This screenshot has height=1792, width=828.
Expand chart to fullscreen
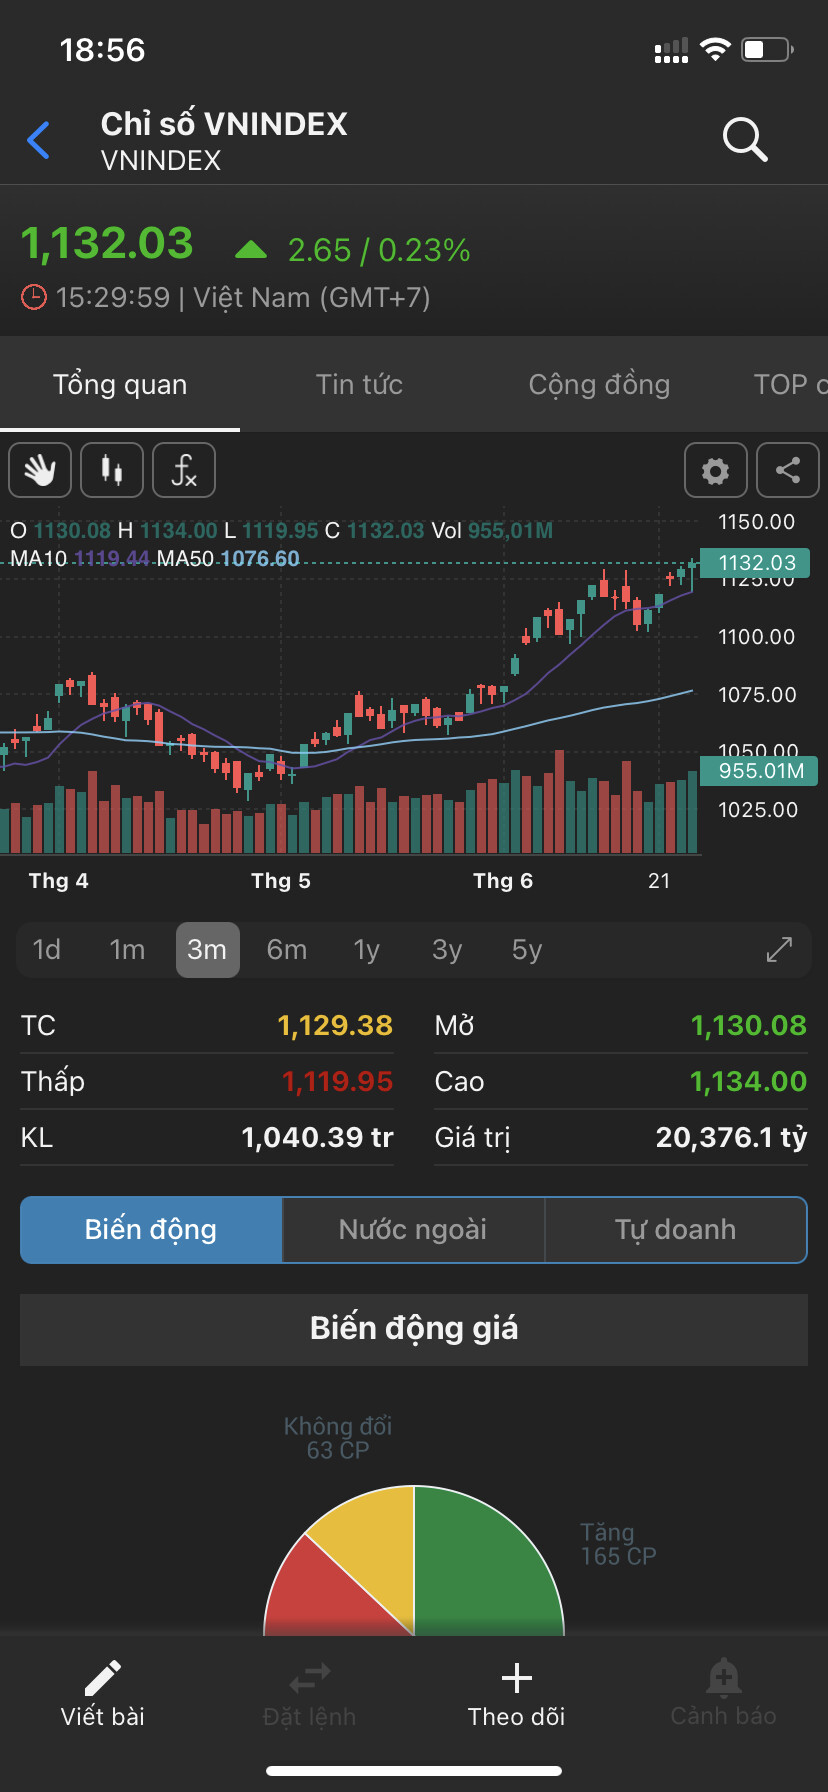pos(779,950)
